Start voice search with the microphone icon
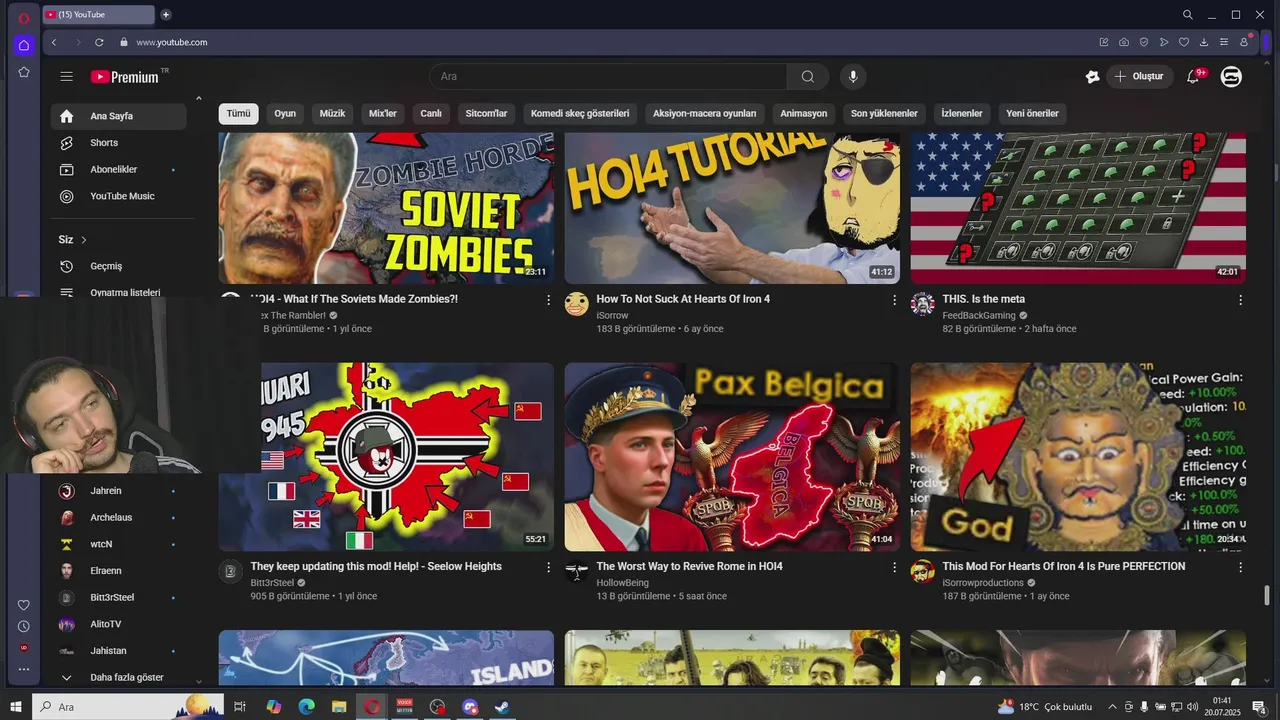1280x720 pixels. (853, 76)
